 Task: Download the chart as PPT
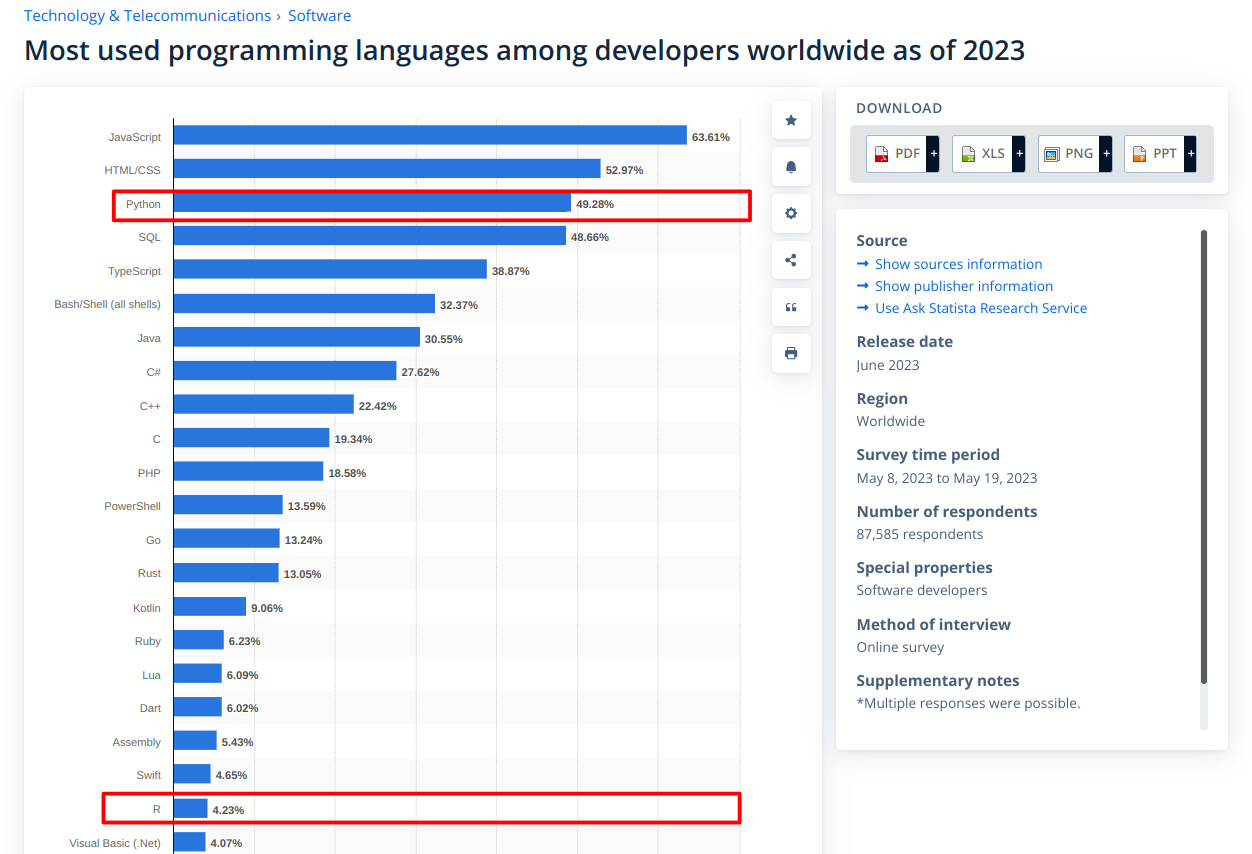click(x=1154, y=154)
